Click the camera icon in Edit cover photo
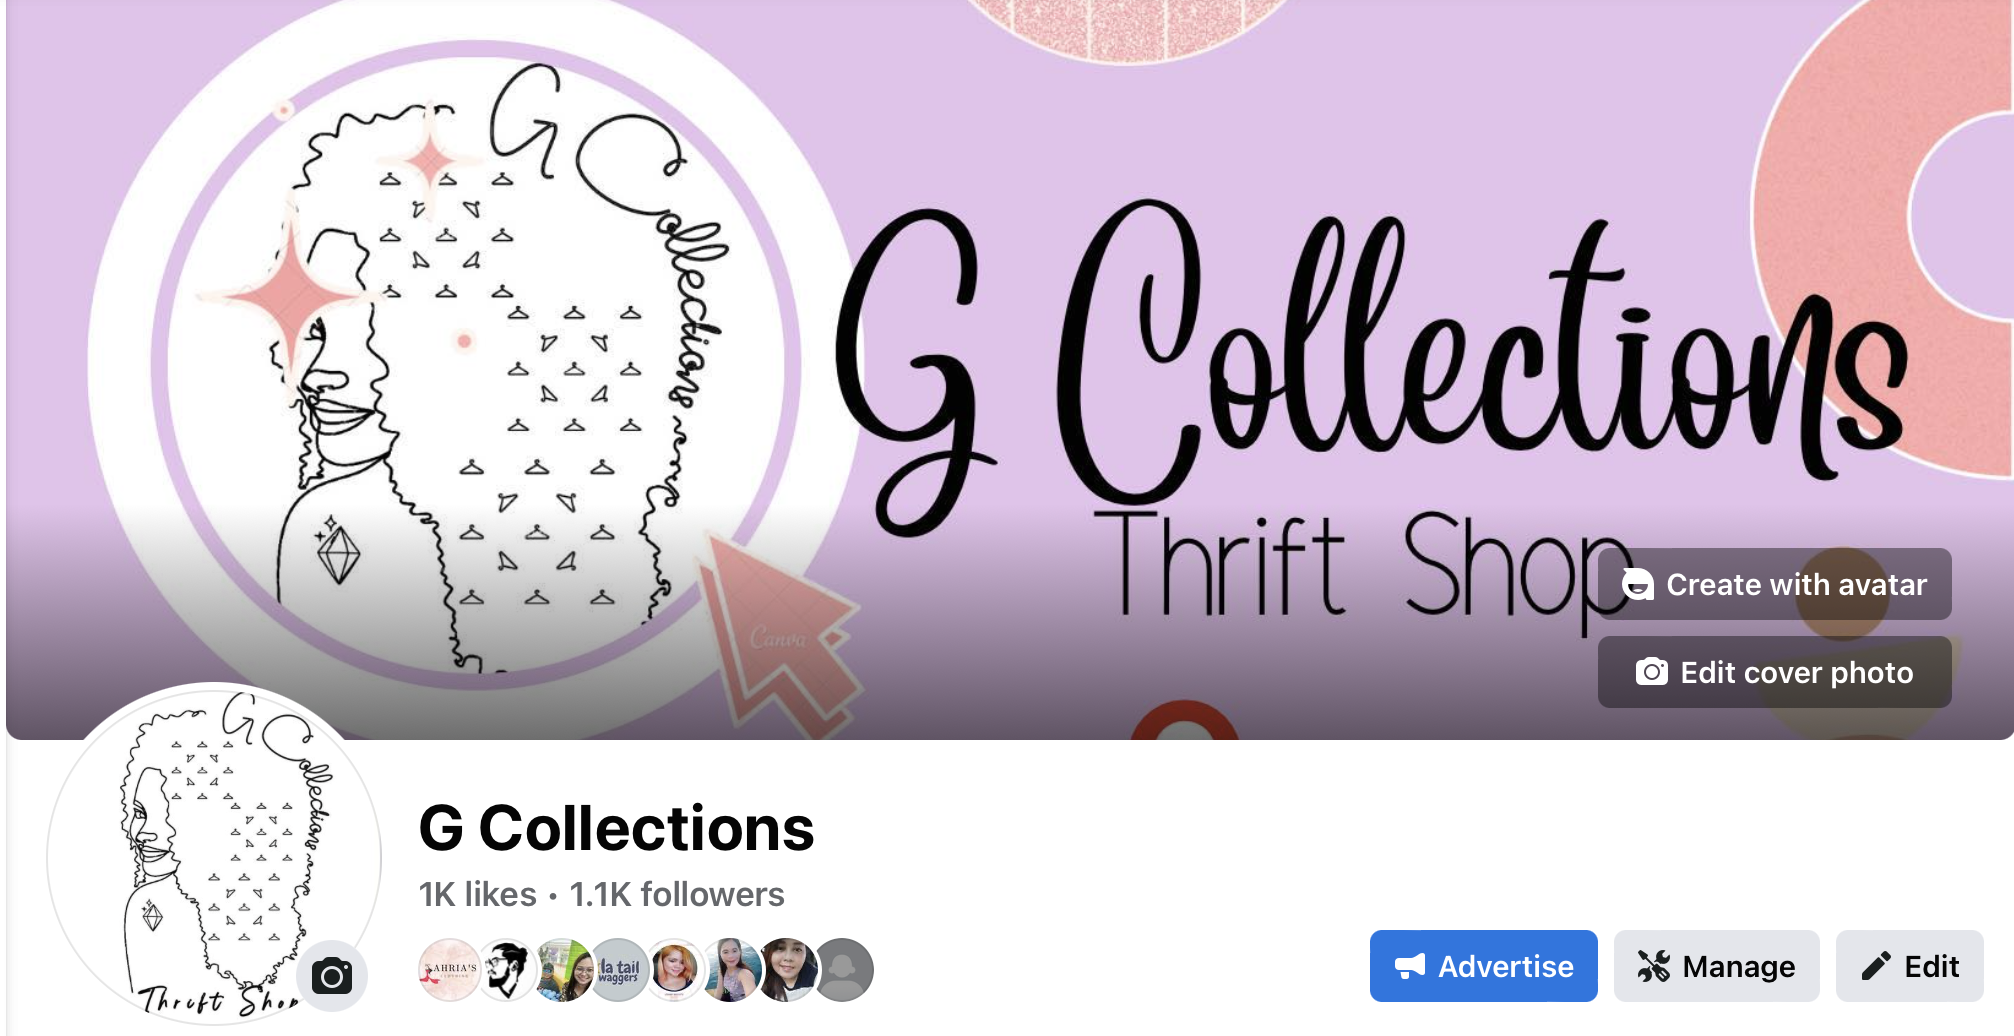2014x1036 pixels. (x=1651, y=672)
